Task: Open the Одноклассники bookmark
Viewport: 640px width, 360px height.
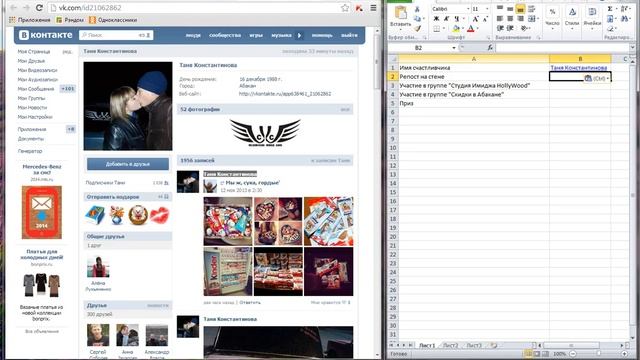Action: point(113,20)
